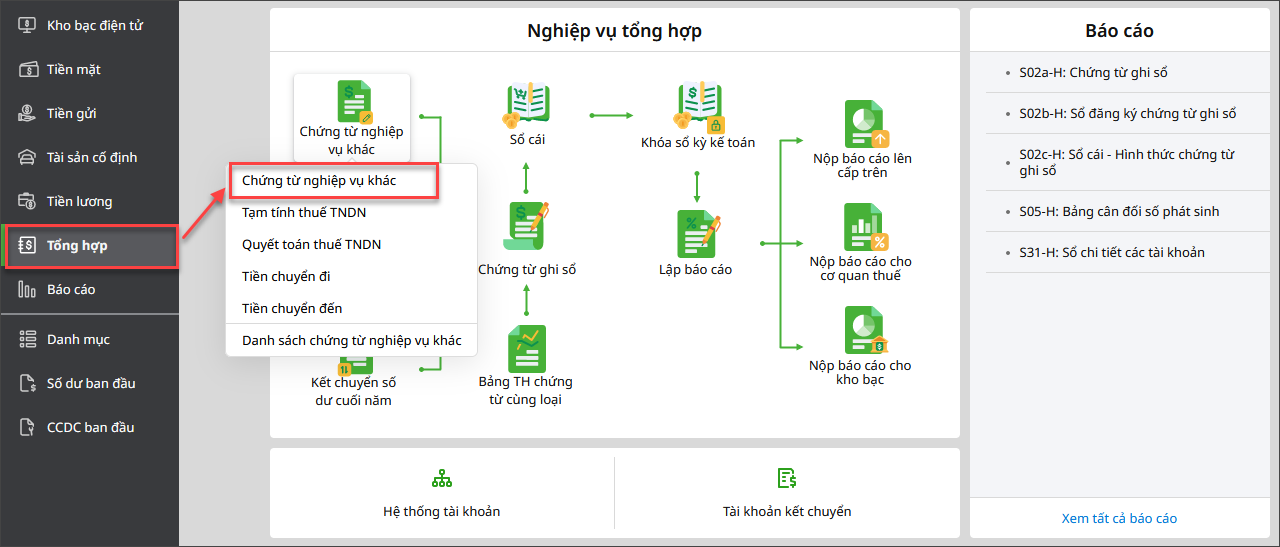Open report S02b-H: Sổ đăng ký chứng từ ghi sổ

pos(1127,113)
